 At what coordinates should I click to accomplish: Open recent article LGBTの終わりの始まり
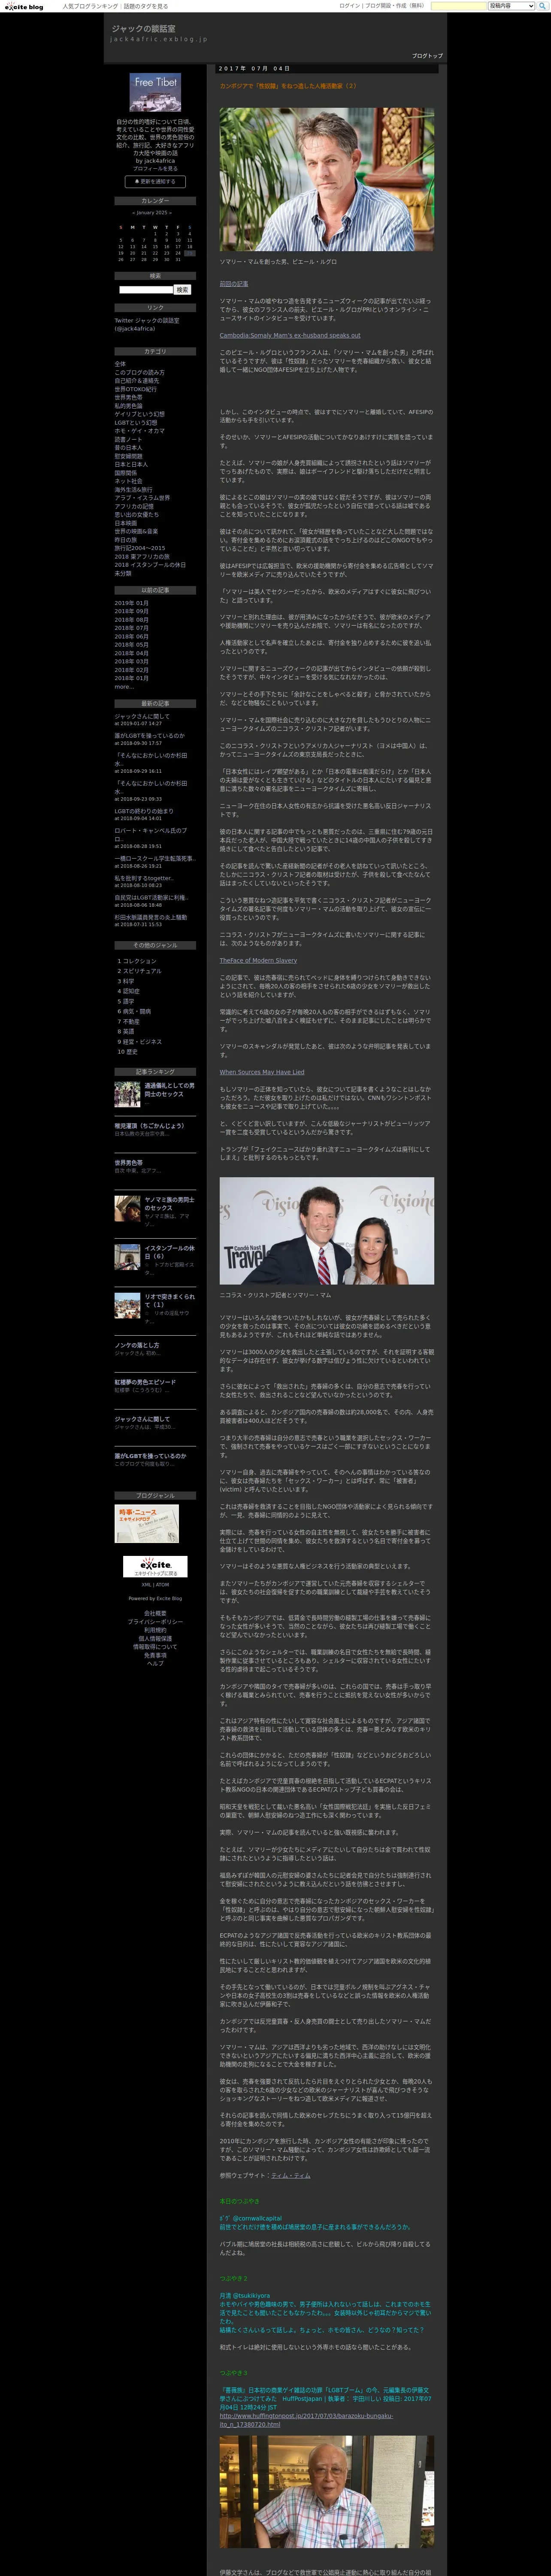pos(144,811)
